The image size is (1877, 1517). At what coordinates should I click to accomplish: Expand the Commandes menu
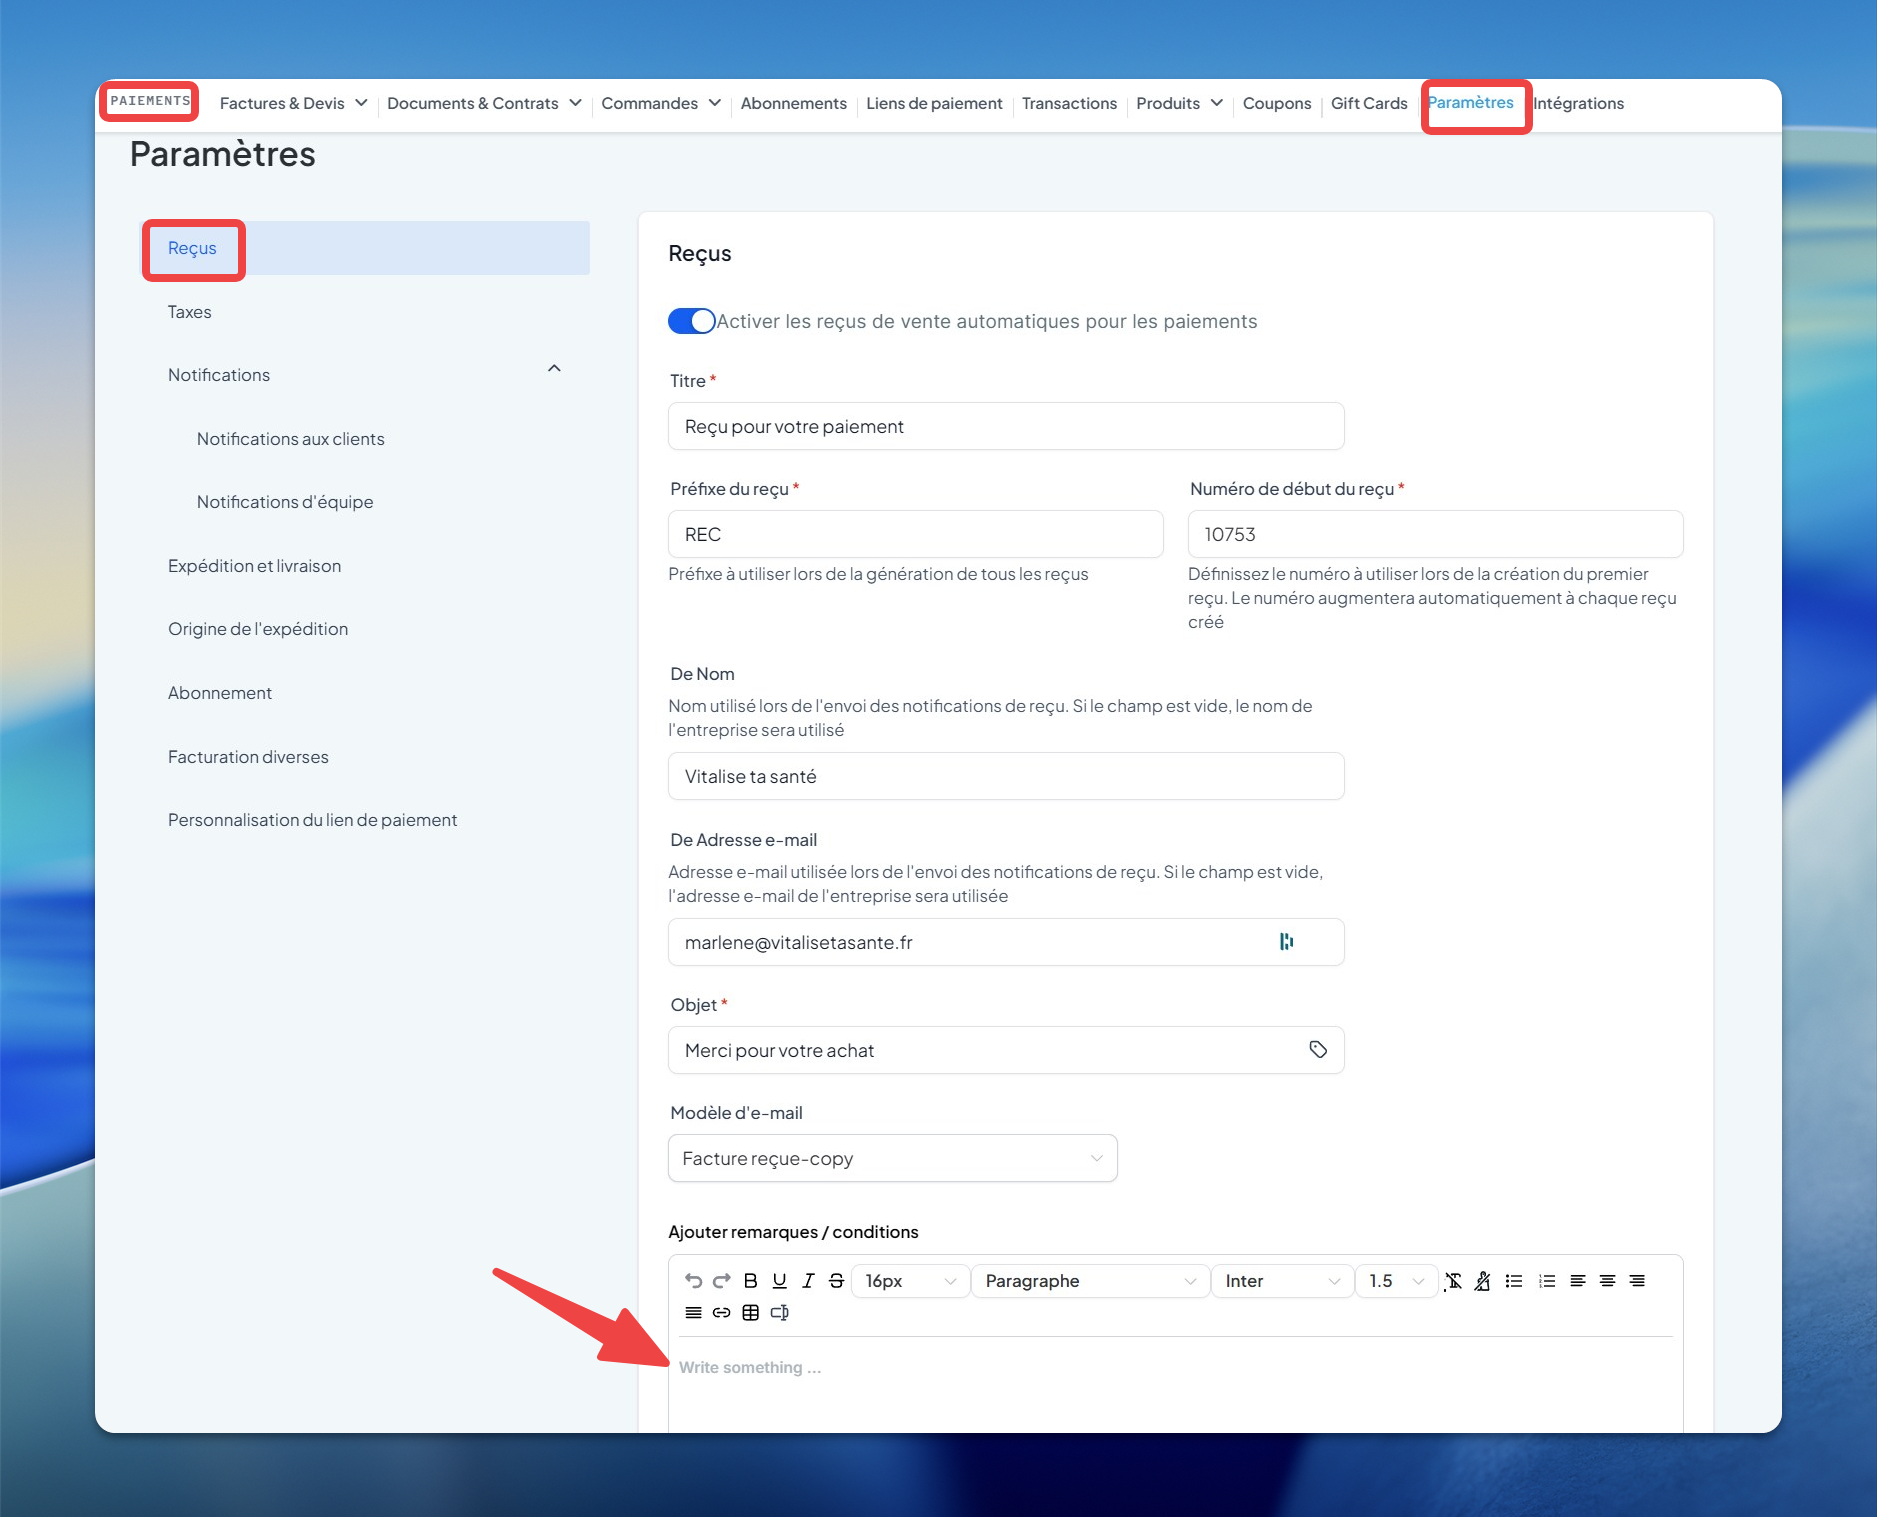point(661,103)
